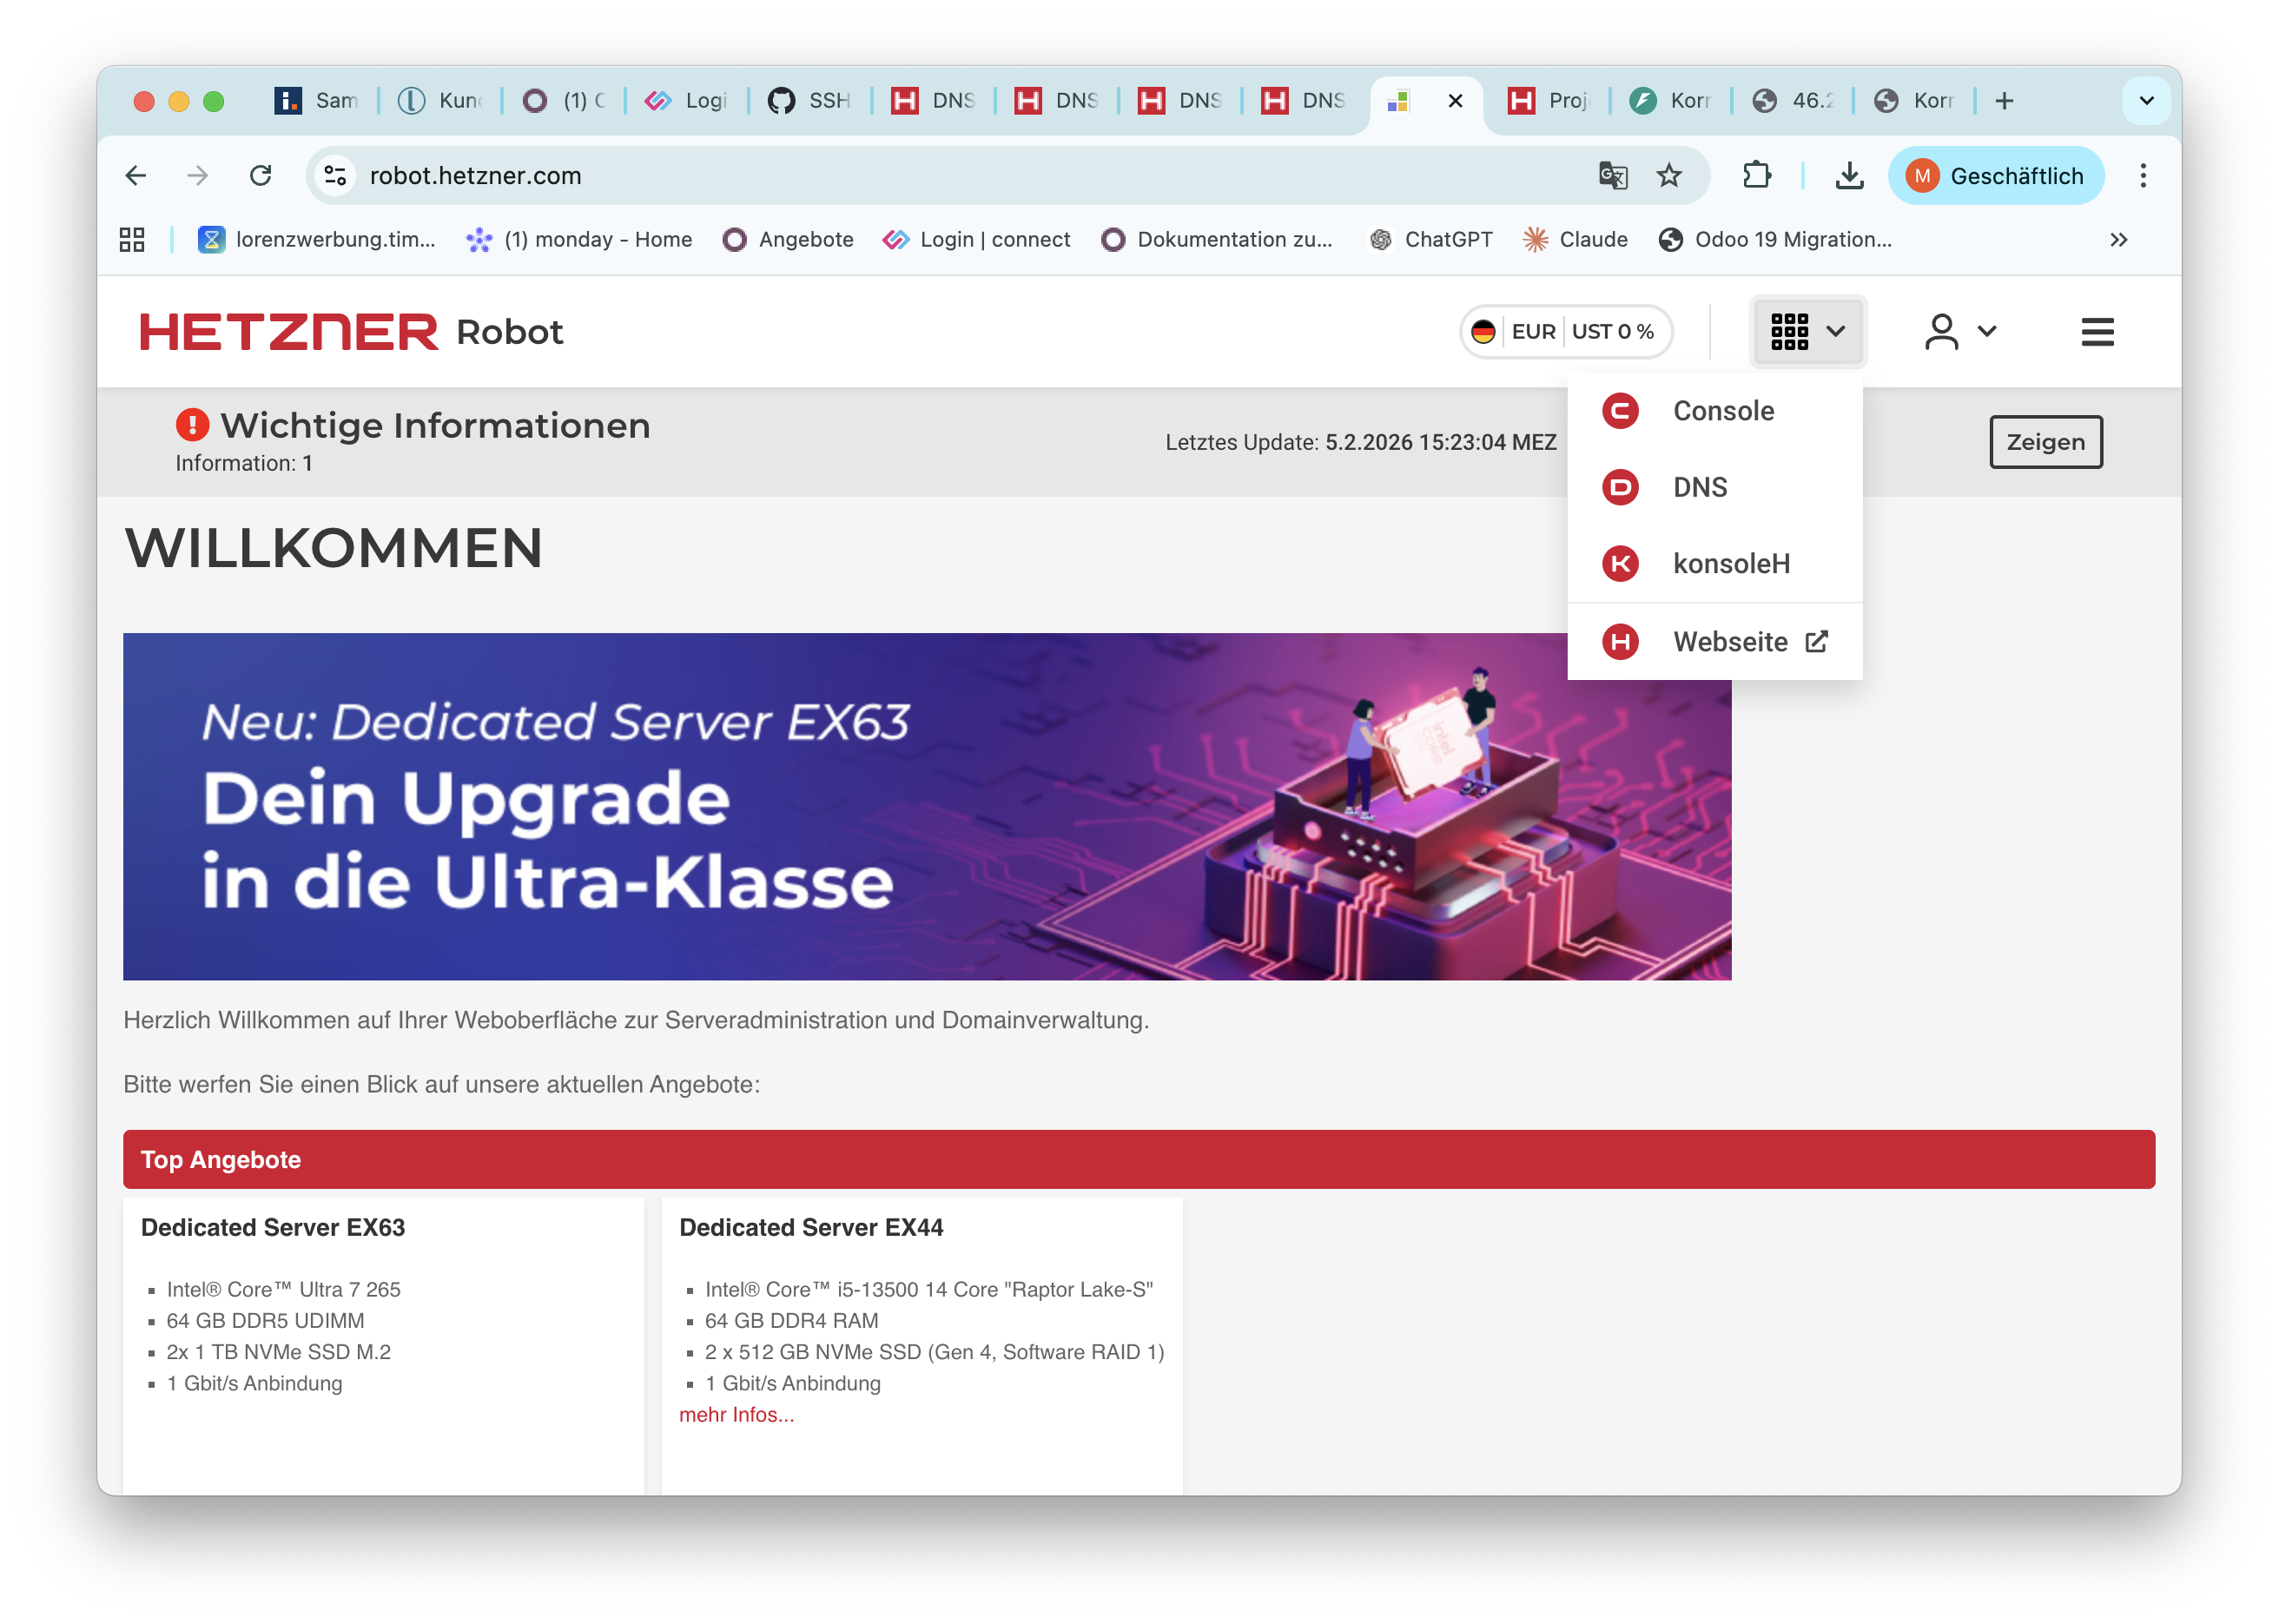Click the EX63 promotional banner
Viewport: 2279px width, 1624px height.
click(x=926, y=806)
